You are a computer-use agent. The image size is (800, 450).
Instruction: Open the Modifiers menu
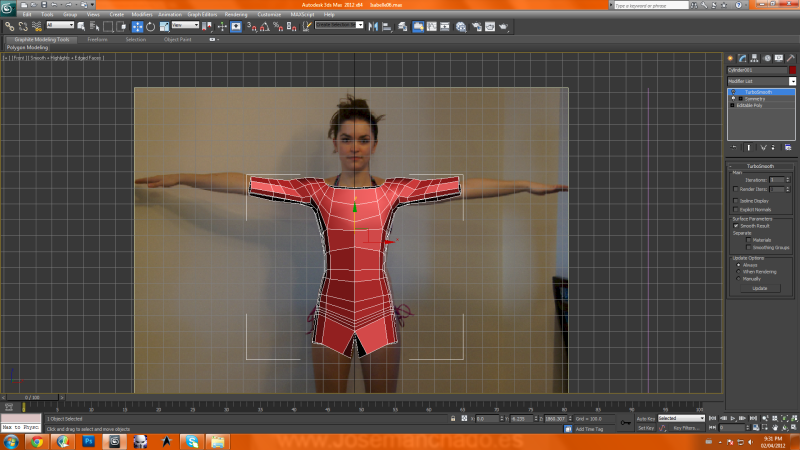142,15
